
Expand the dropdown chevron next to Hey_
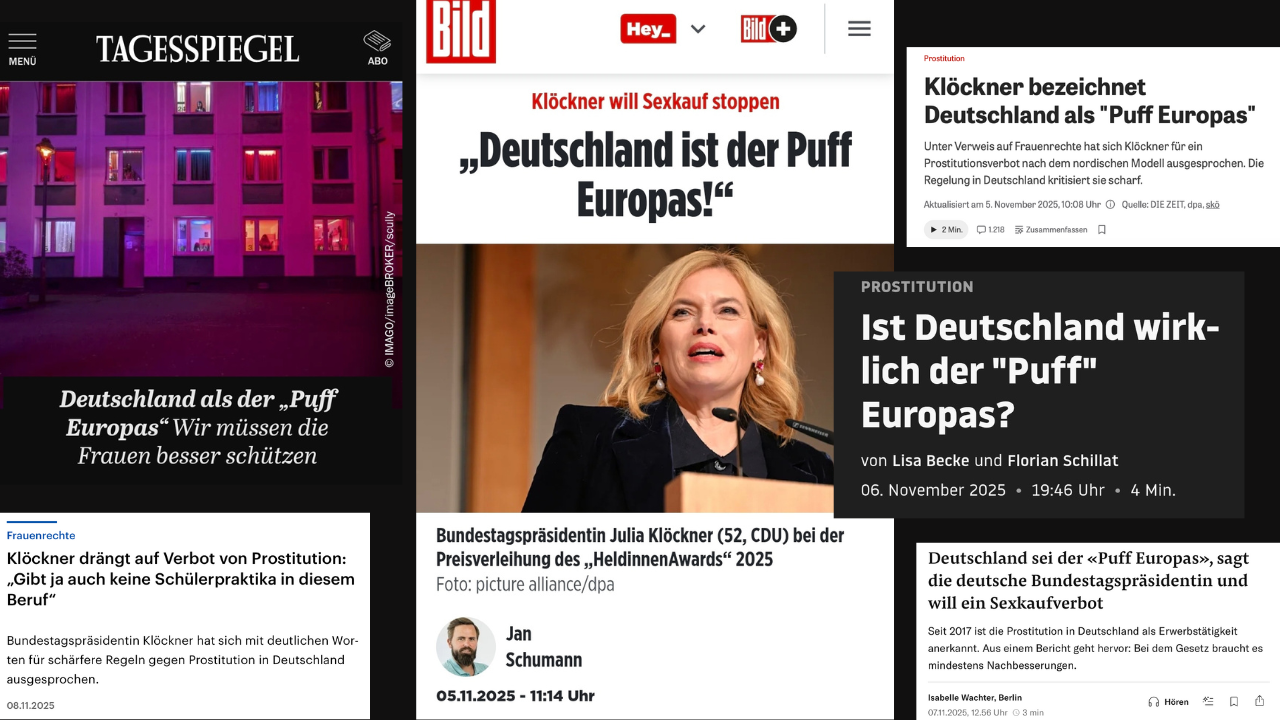coord(698,29)
